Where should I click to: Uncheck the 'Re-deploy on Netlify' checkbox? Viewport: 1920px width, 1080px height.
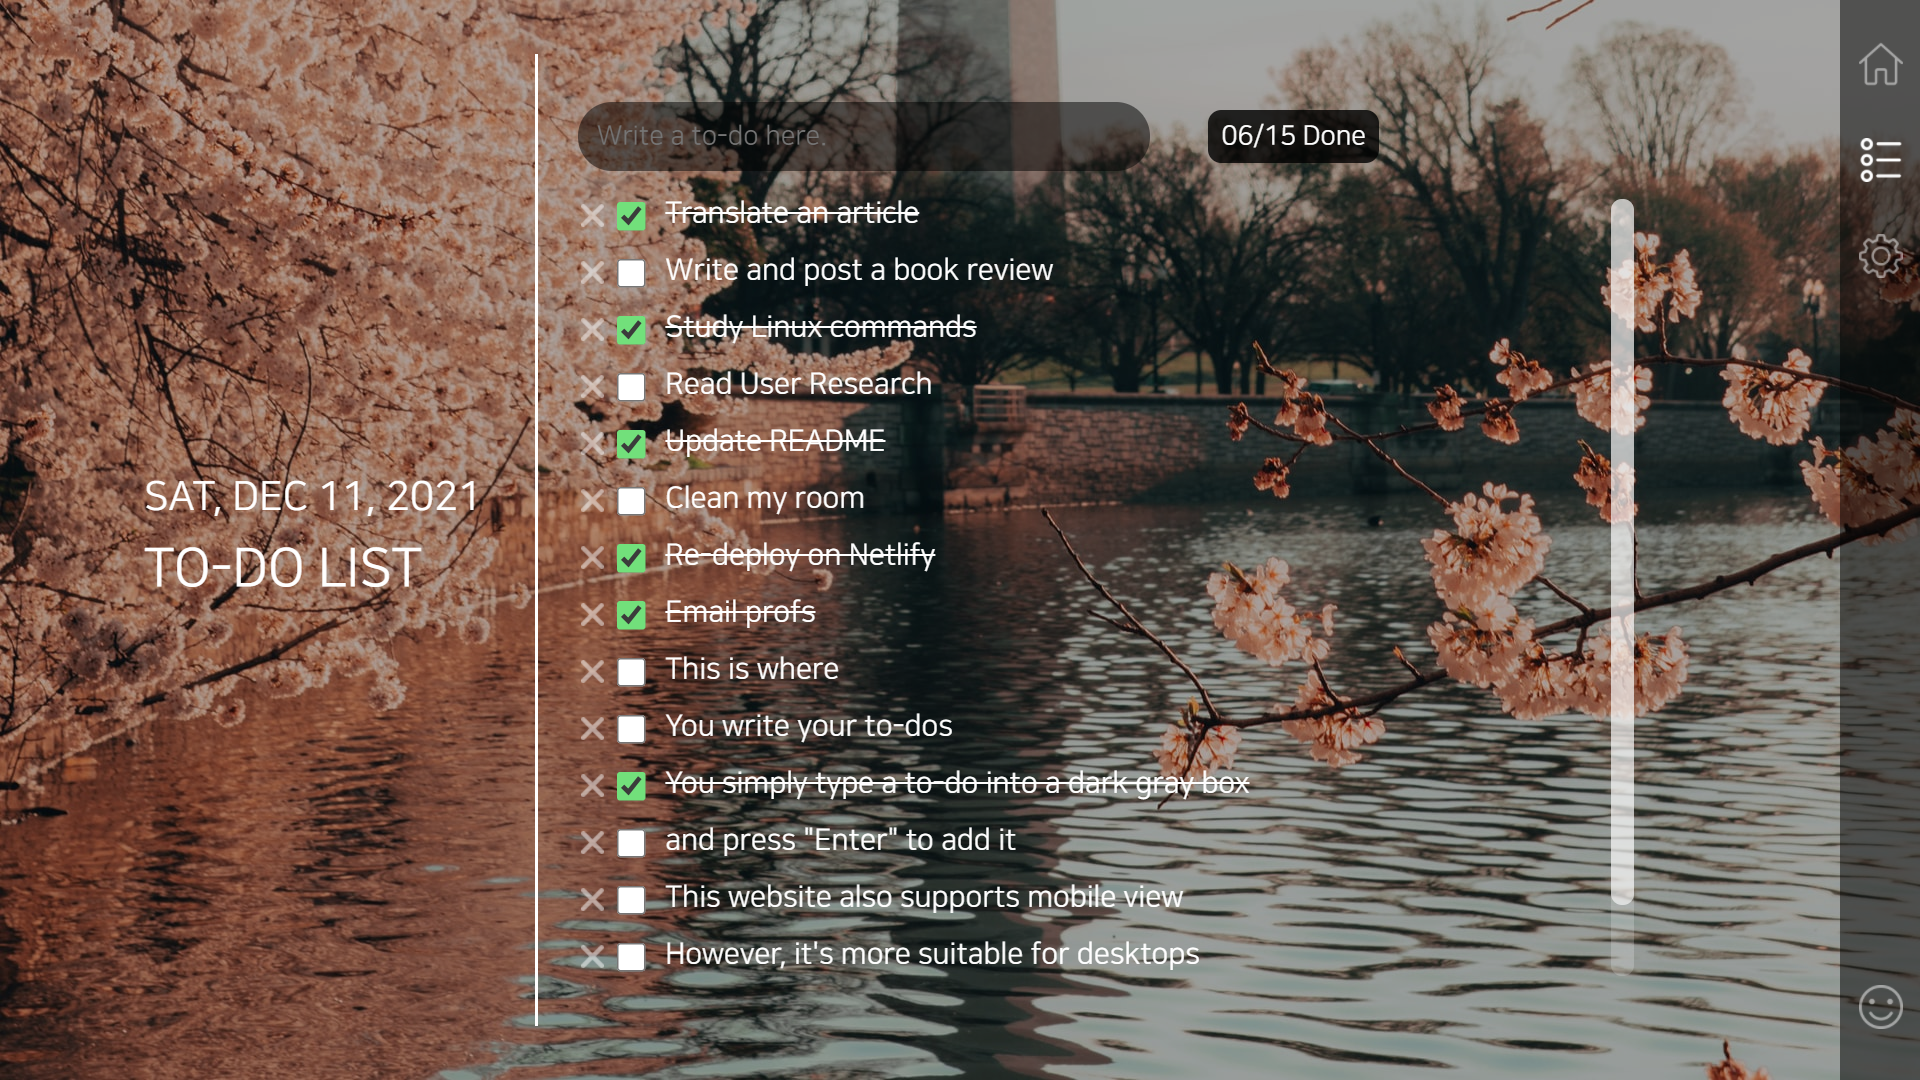pyautogui.click(x=632, y=556)
